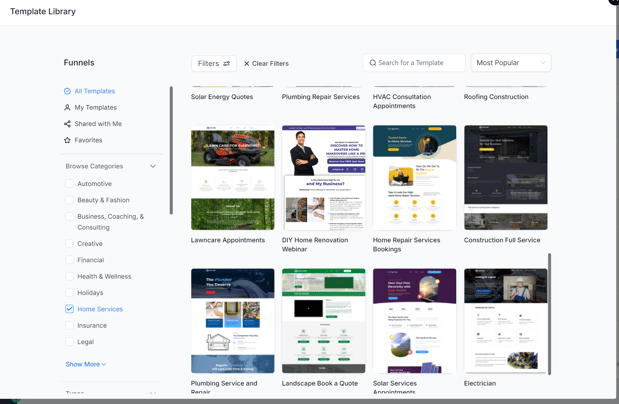Click the All Templates grid icon

point(67,91)
